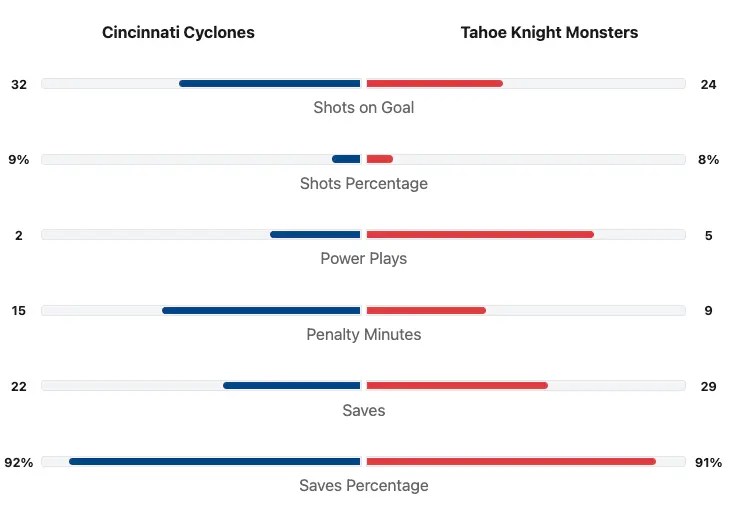Click the red Shots Percentage bar
This screenshot has height=508, width=738.
point(380,159)
